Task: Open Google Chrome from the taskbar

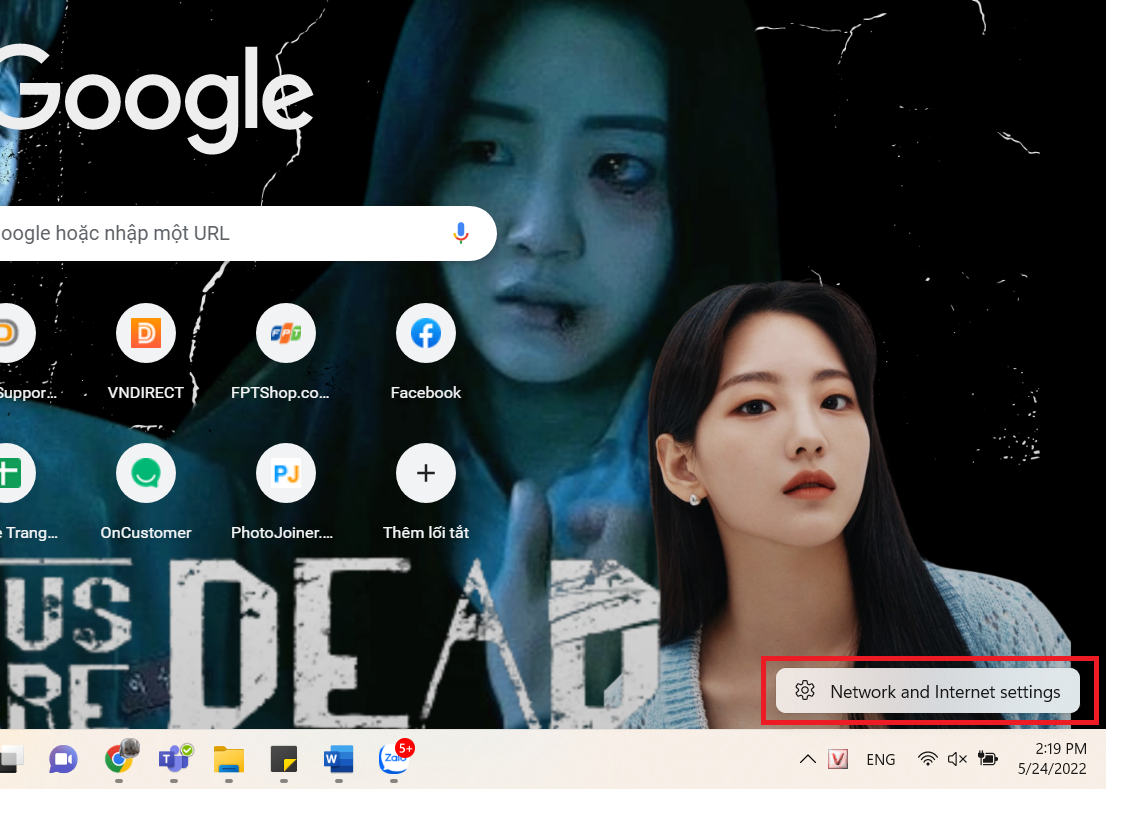Action: [x=119, y=759]
